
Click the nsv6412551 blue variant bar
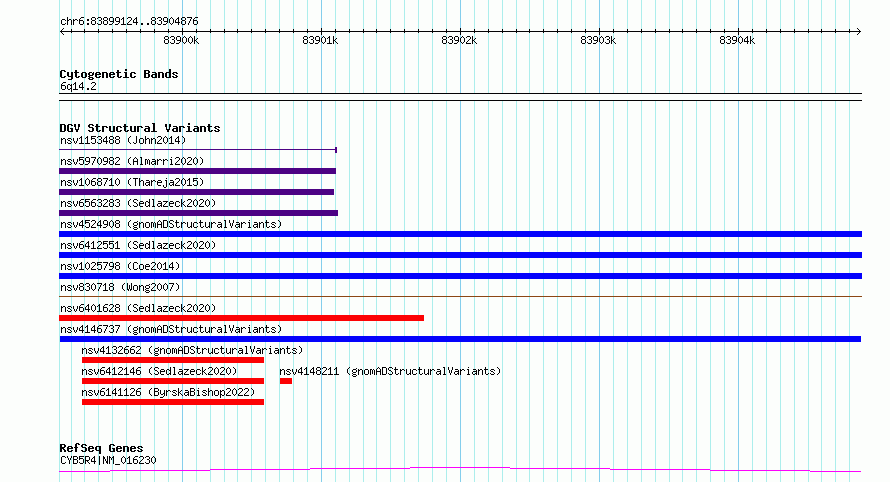coord(460,255)
